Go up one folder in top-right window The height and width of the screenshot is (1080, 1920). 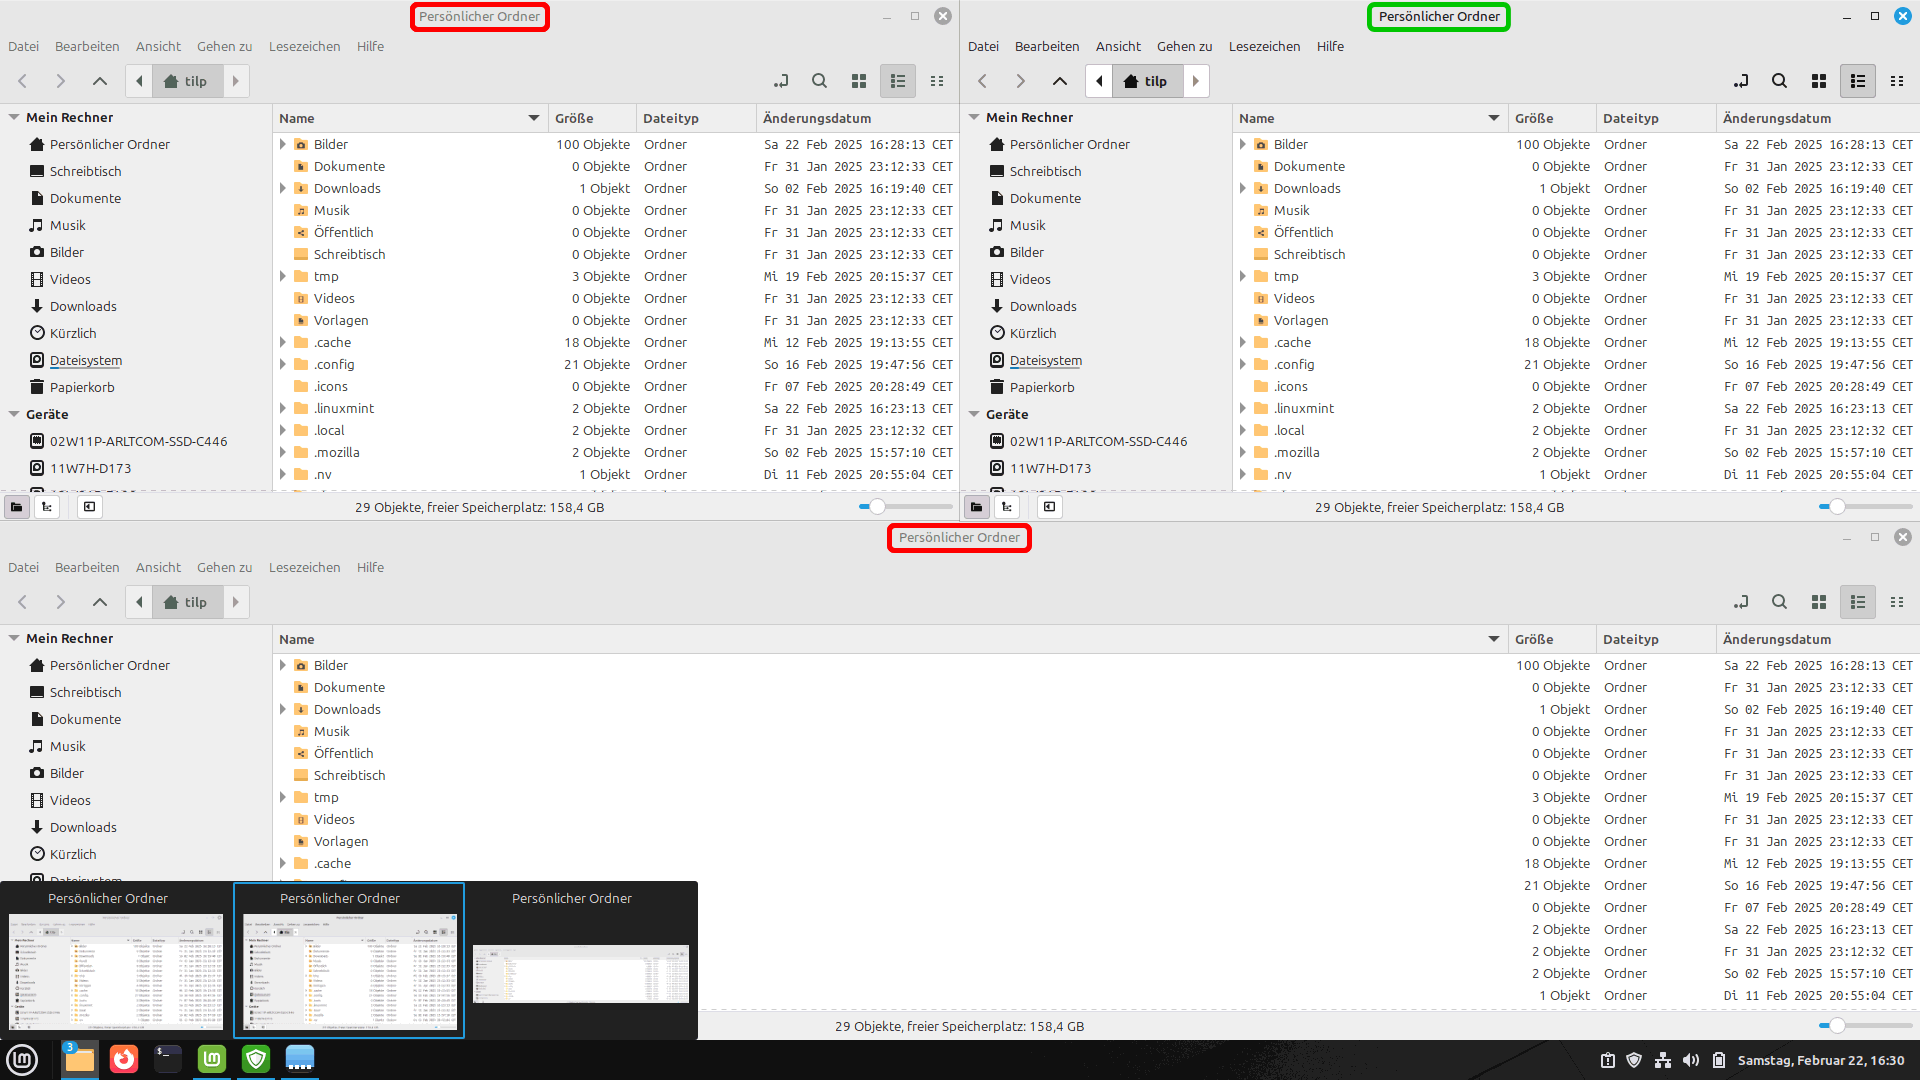coord(1060,81)
